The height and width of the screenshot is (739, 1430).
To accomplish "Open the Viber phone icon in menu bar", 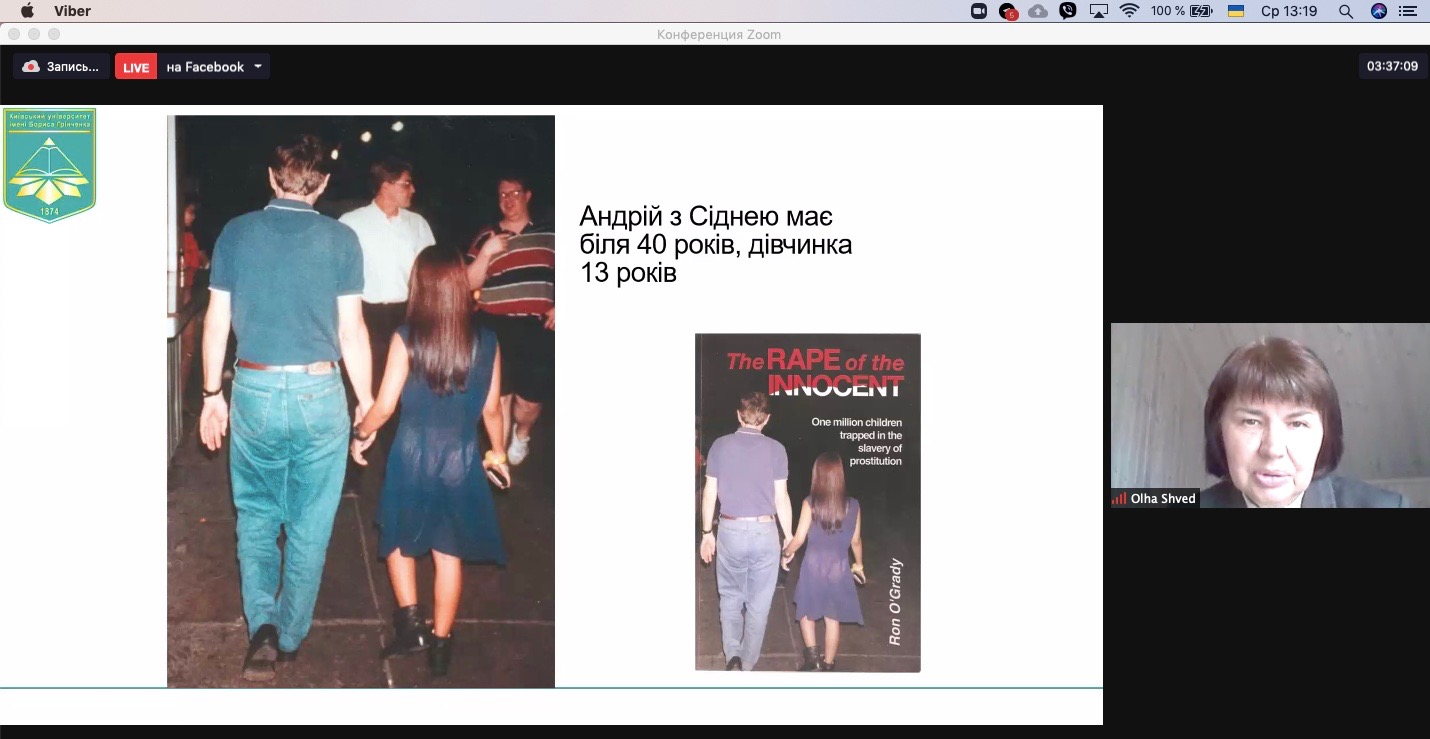I will pos(1068,11).
